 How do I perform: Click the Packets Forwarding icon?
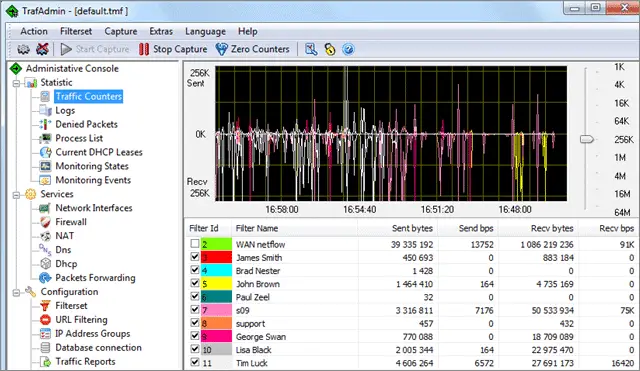point(45,278)
